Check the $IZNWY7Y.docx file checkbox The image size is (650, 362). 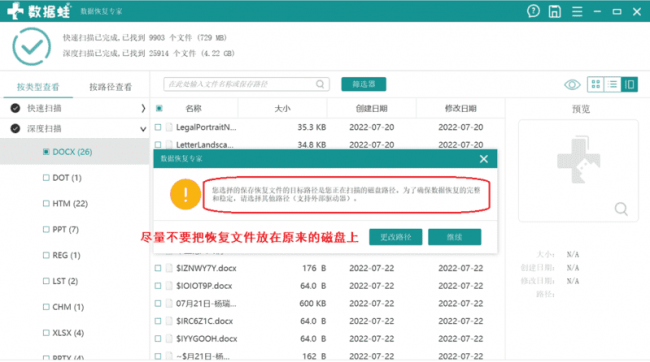coord(158,268)
